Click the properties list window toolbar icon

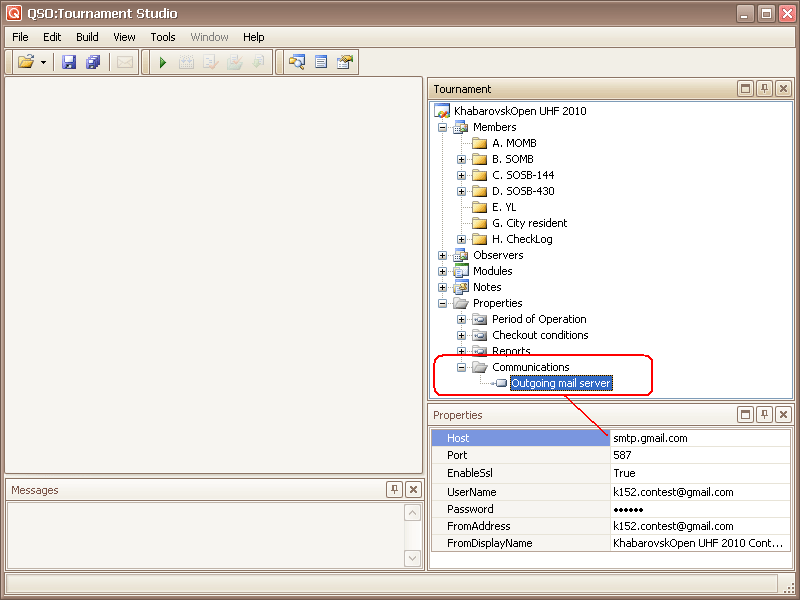pos(321,62)
